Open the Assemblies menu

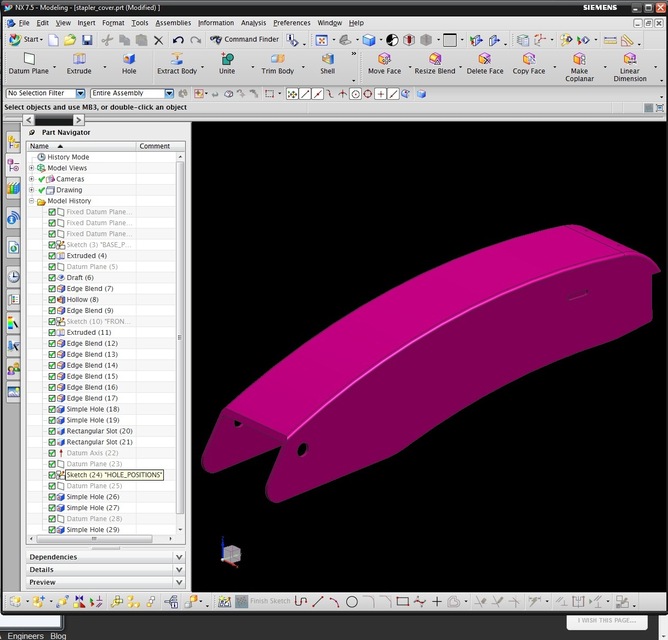click(173, 23)
